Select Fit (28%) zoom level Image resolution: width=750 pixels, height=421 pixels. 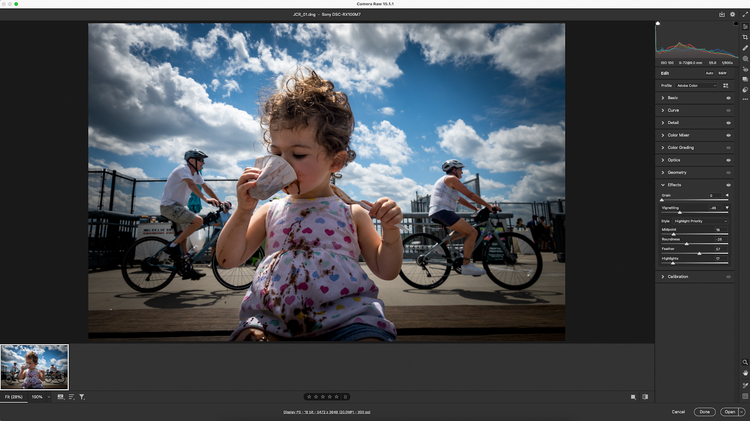[x=14, y=397]
